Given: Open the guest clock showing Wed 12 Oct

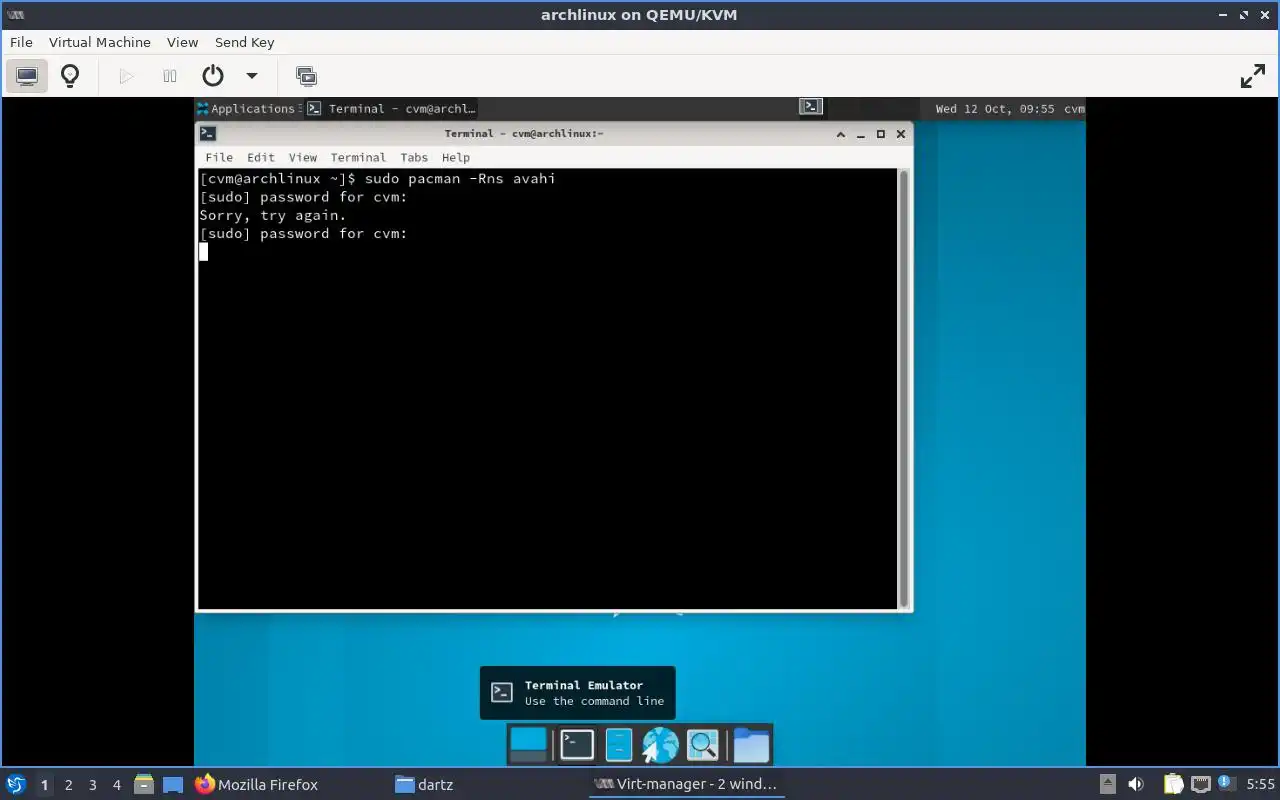Looking at the screenshot, I should [995, 108].
